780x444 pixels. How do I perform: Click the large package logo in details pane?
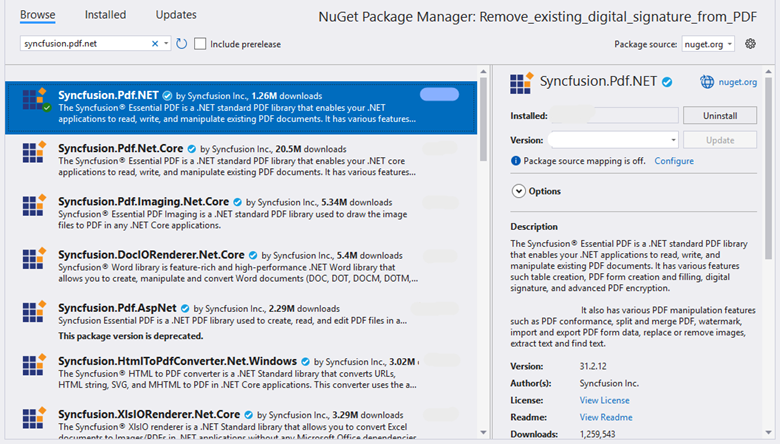click(x=521, y=83)
